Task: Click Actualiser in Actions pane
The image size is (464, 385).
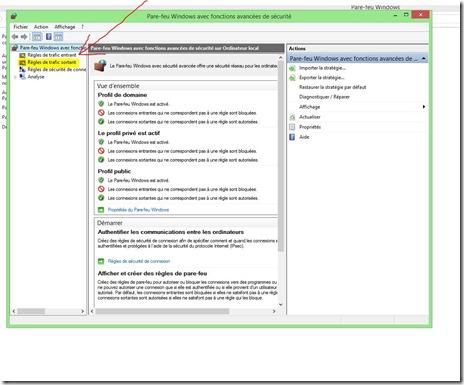Action: [310, 117]
